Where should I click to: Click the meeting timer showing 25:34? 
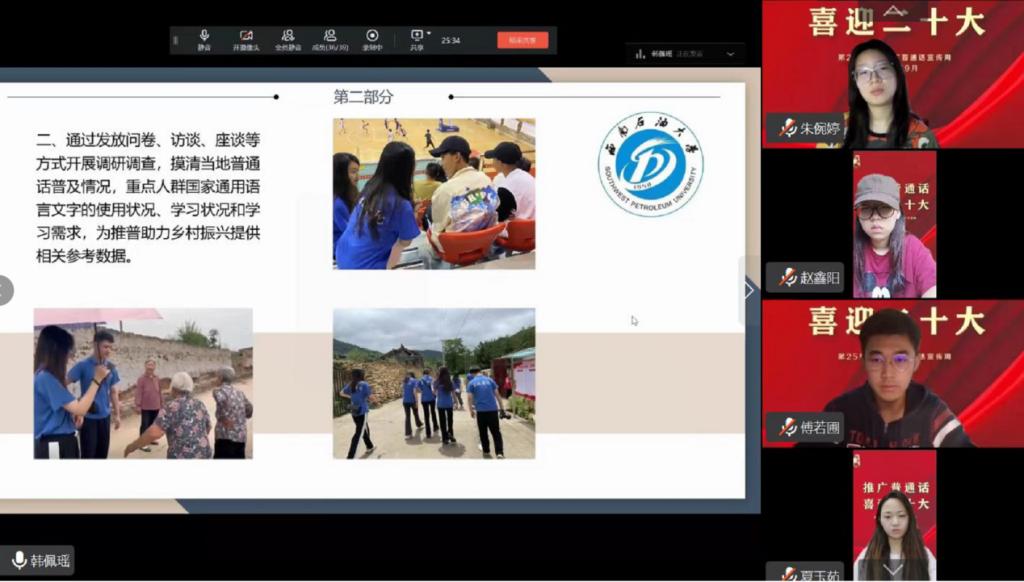(x=451, y=40)
